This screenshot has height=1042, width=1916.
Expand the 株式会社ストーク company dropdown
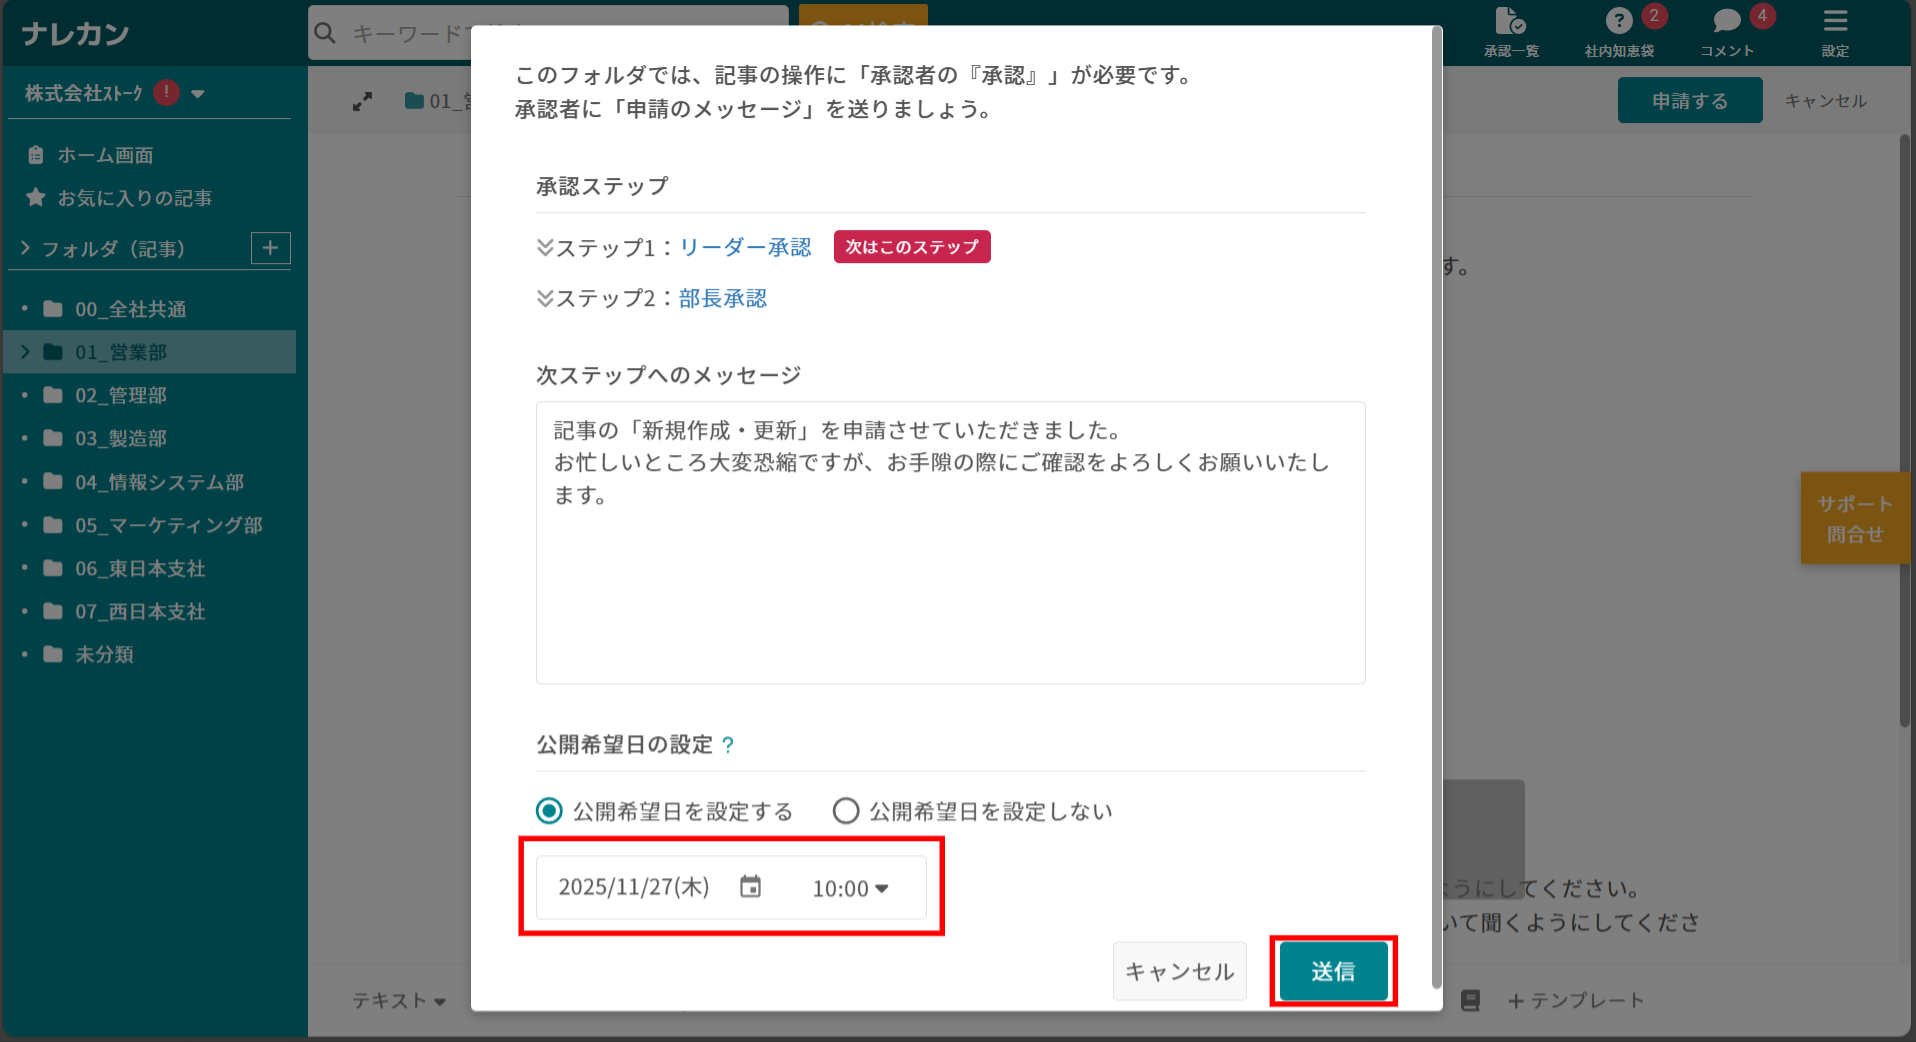pos(199,92)
